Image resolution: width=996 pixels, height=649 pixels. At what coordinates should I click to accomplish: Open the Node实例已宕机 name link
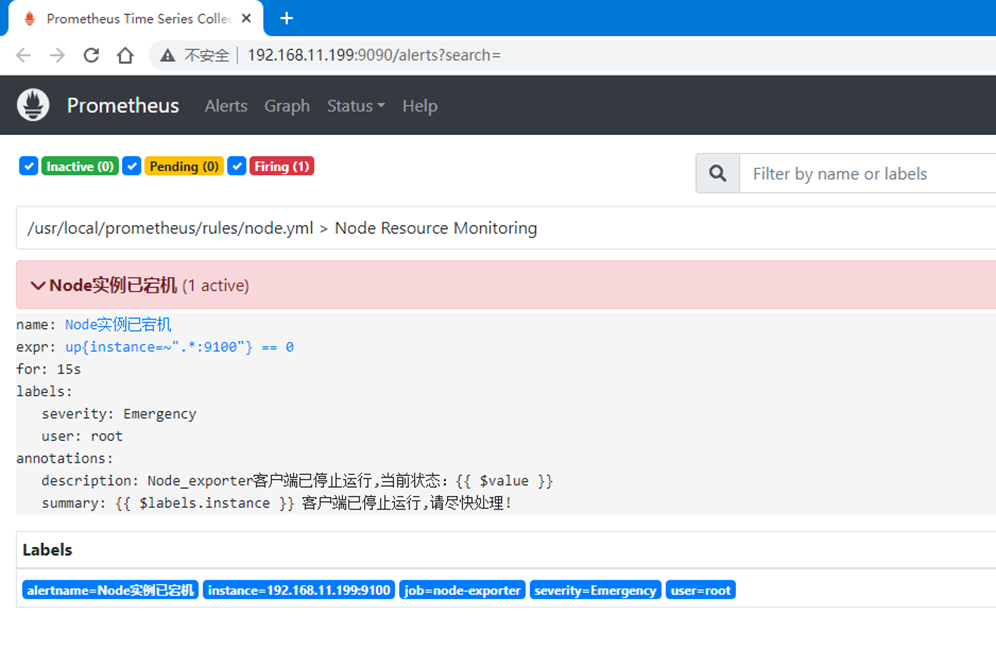tap(118, 324)
